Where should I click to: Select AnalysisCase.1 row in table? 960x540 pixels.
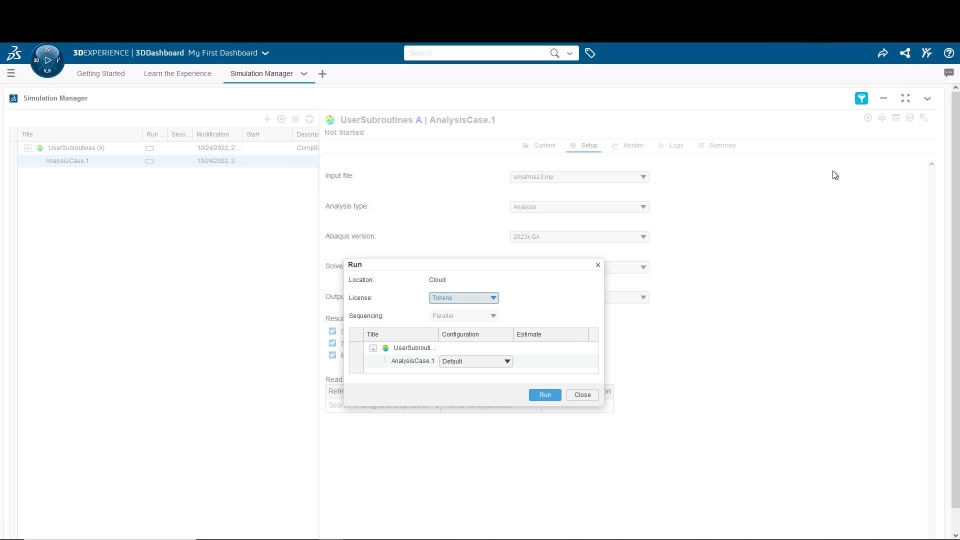point(168,161)
